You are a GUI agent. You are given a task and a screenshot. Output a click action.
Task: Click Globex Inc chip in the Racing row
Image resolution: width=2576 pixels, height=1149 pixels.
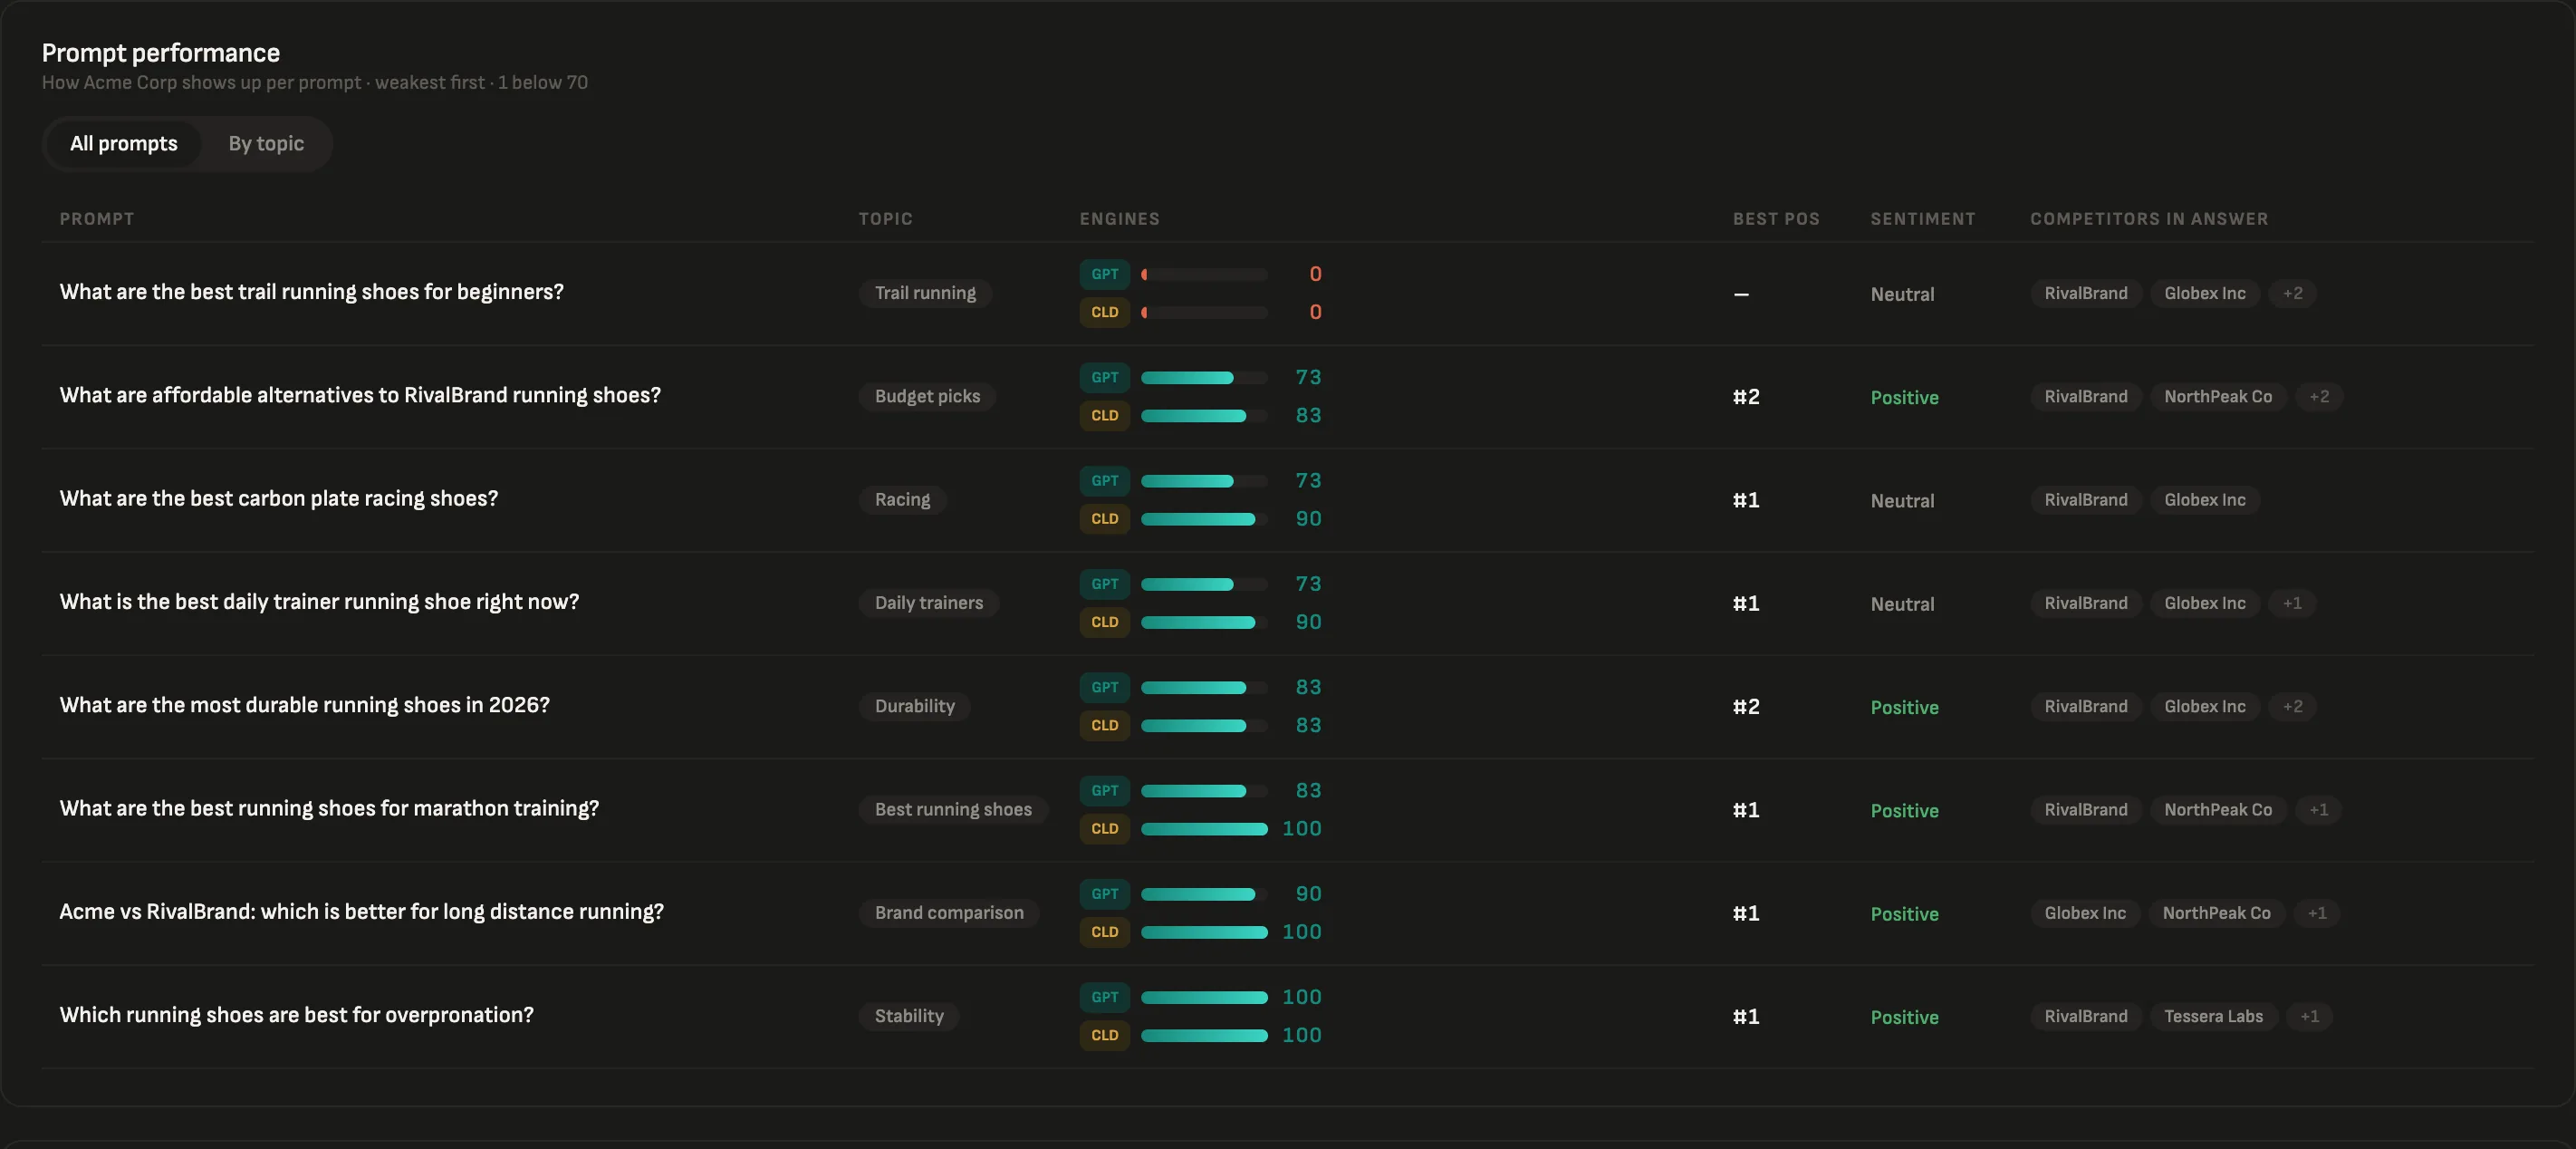point(2204,499)
